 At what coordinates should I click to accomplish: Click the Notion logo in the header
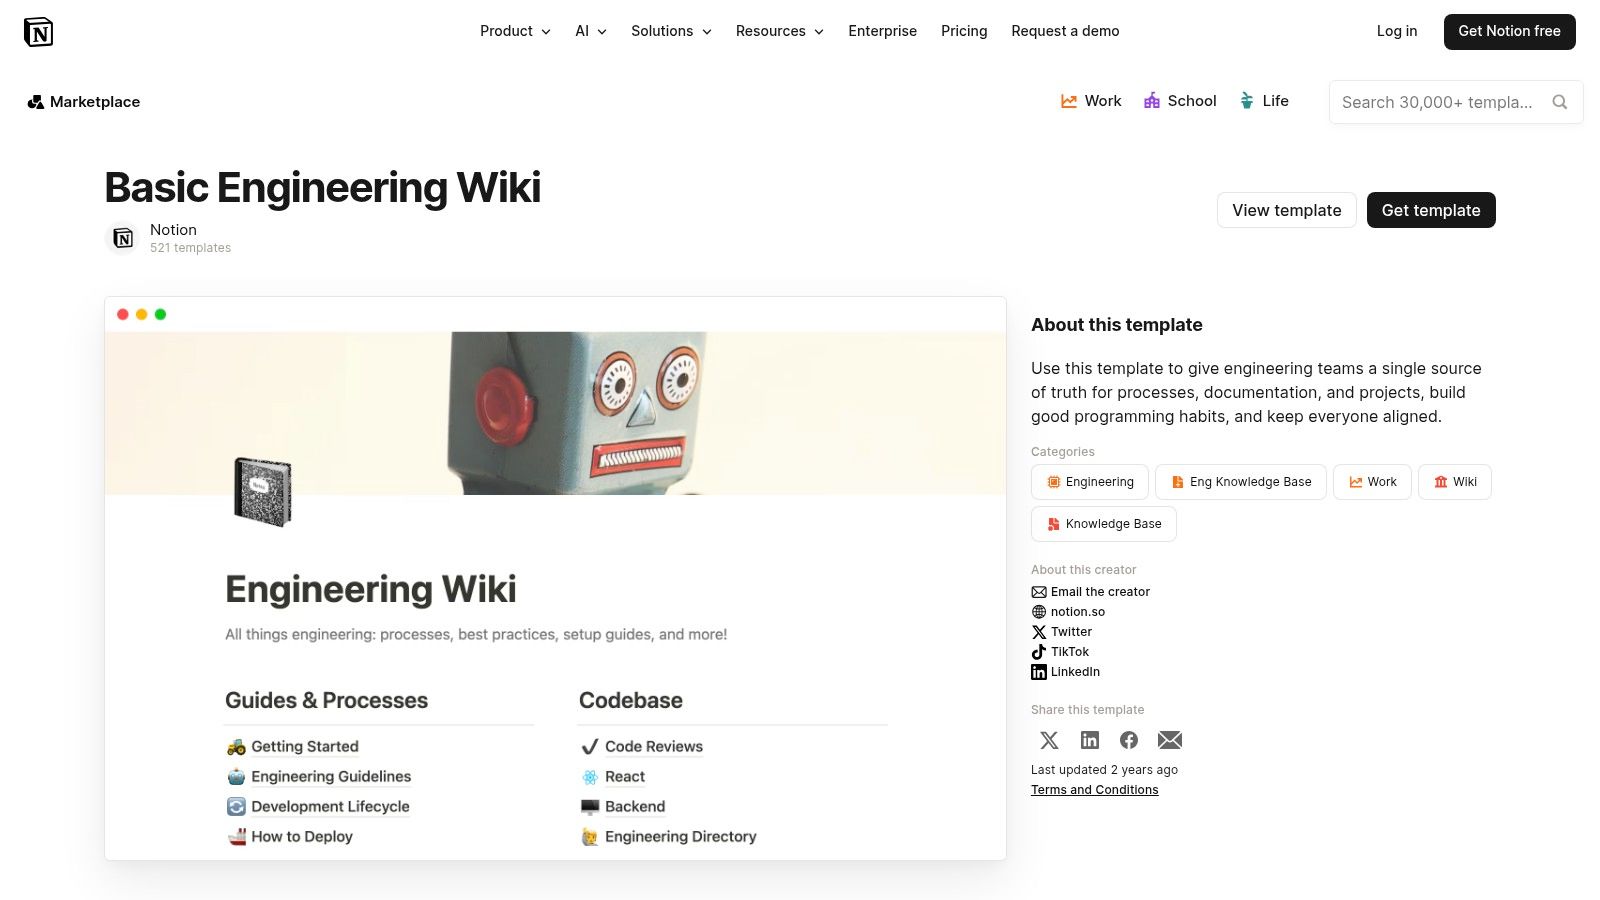coord(38,32)
